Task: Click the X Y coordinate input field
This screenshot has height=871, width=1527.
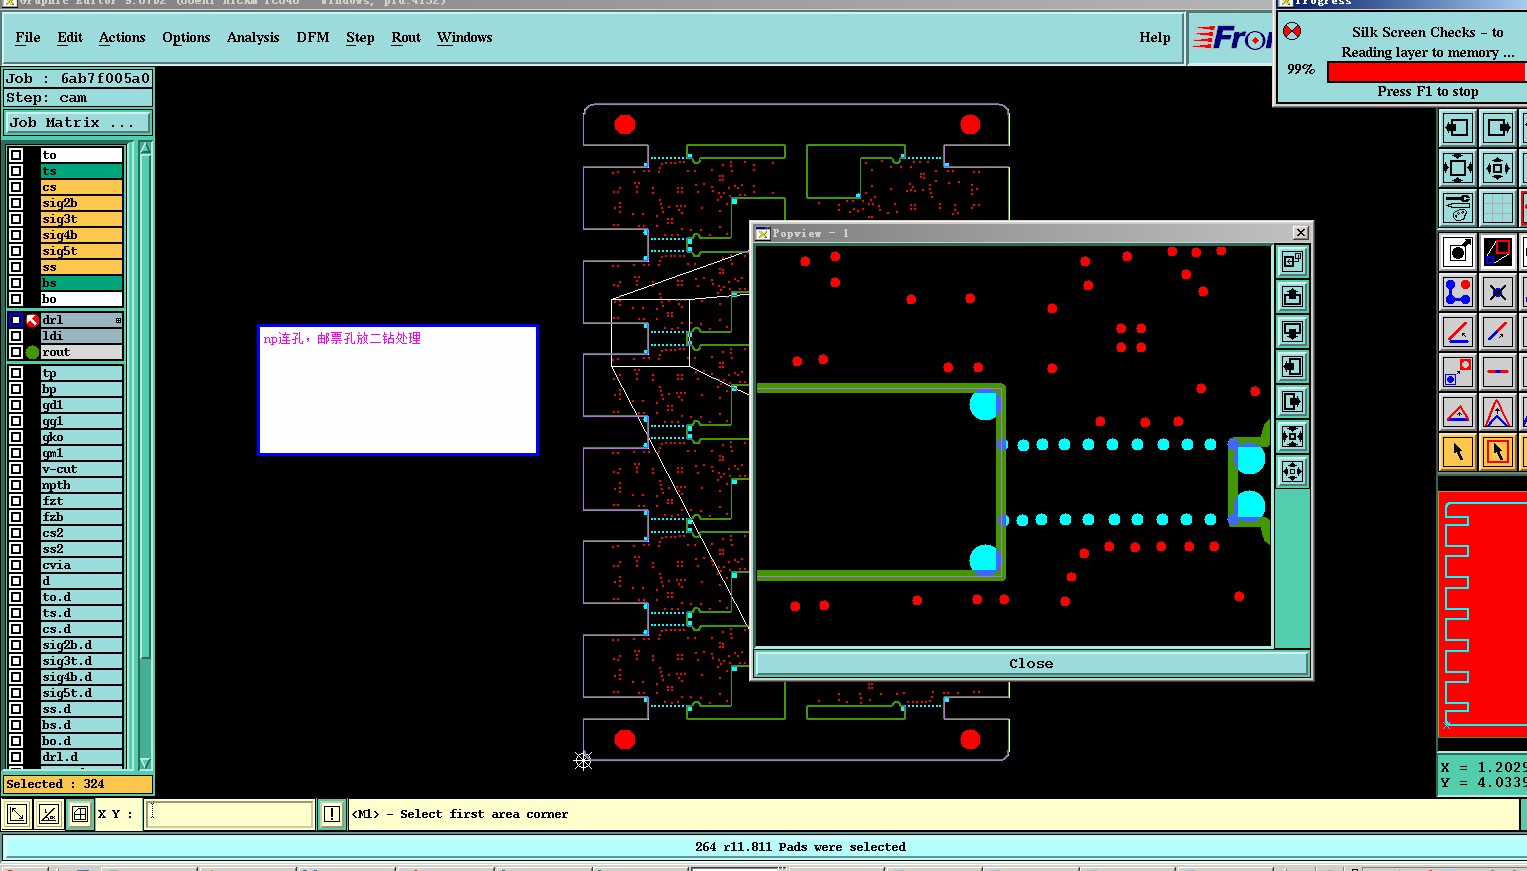Action: [x=230, y=814]
